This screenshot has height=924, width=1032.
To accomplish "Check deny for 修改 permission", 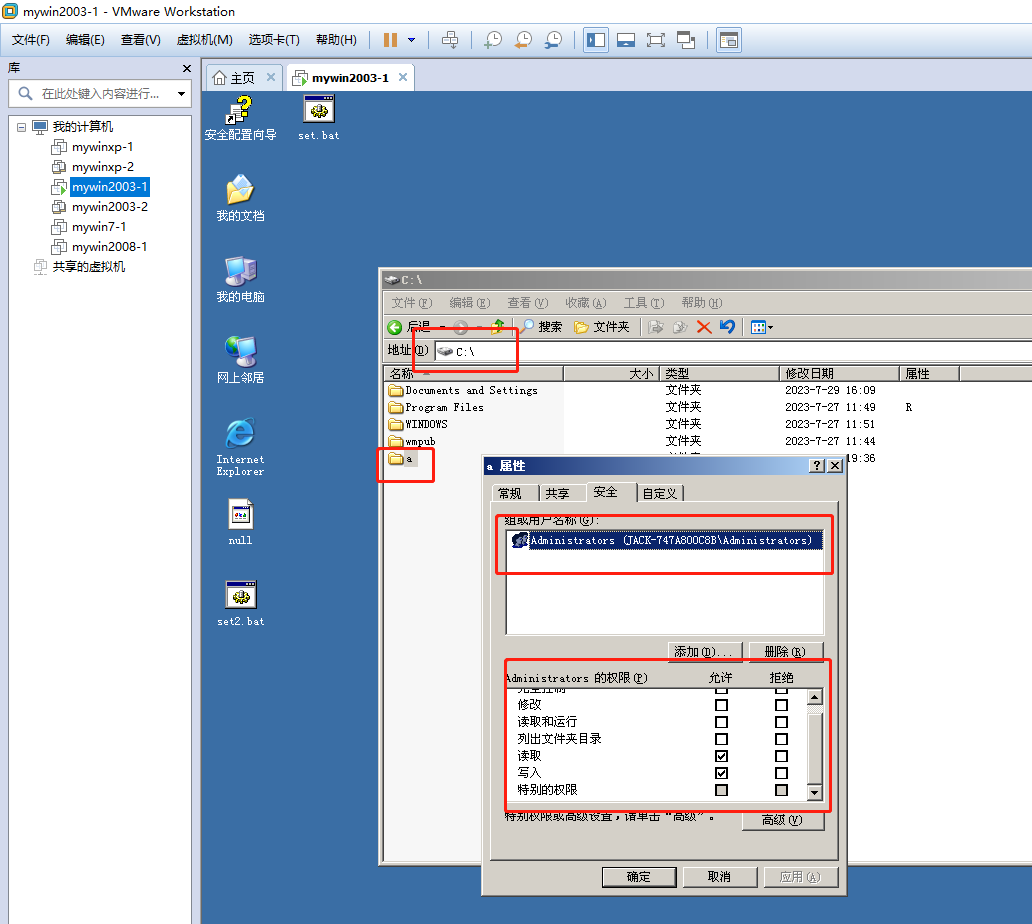I will (x=781, y=705).
